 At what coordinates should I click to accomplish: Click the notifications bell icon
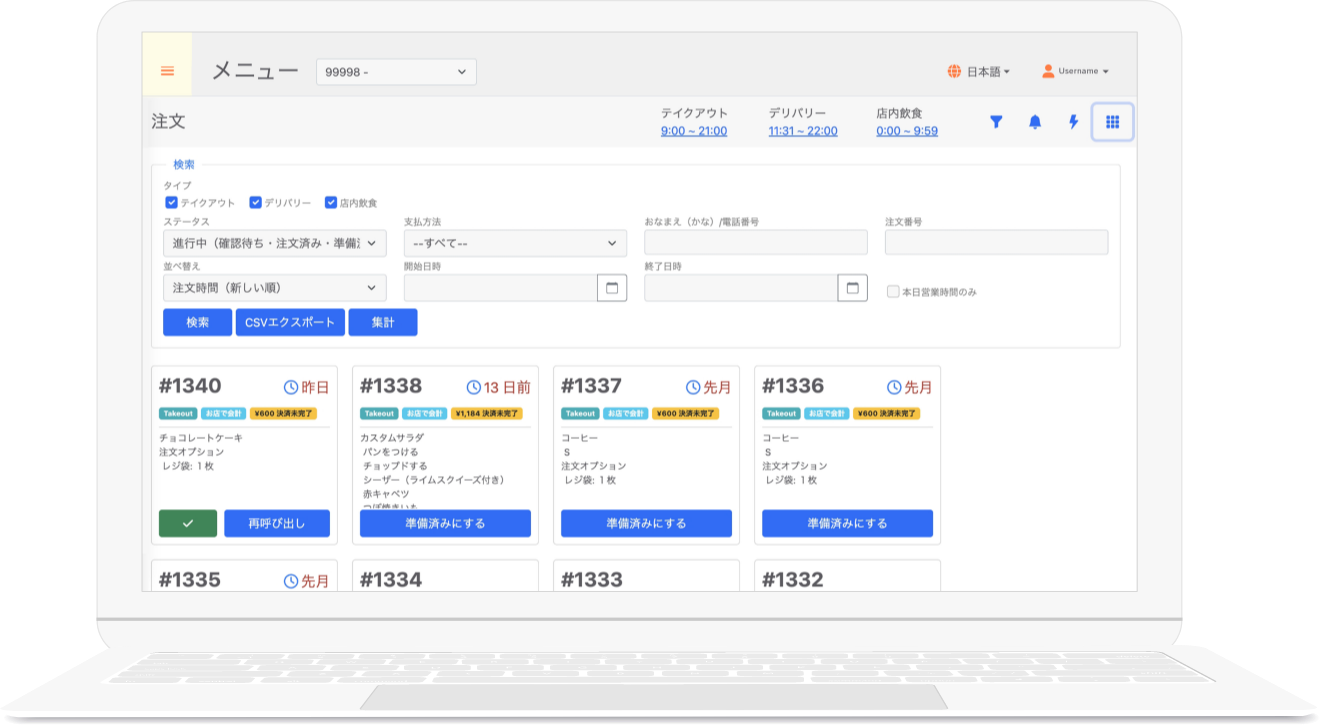point(1035,121)
